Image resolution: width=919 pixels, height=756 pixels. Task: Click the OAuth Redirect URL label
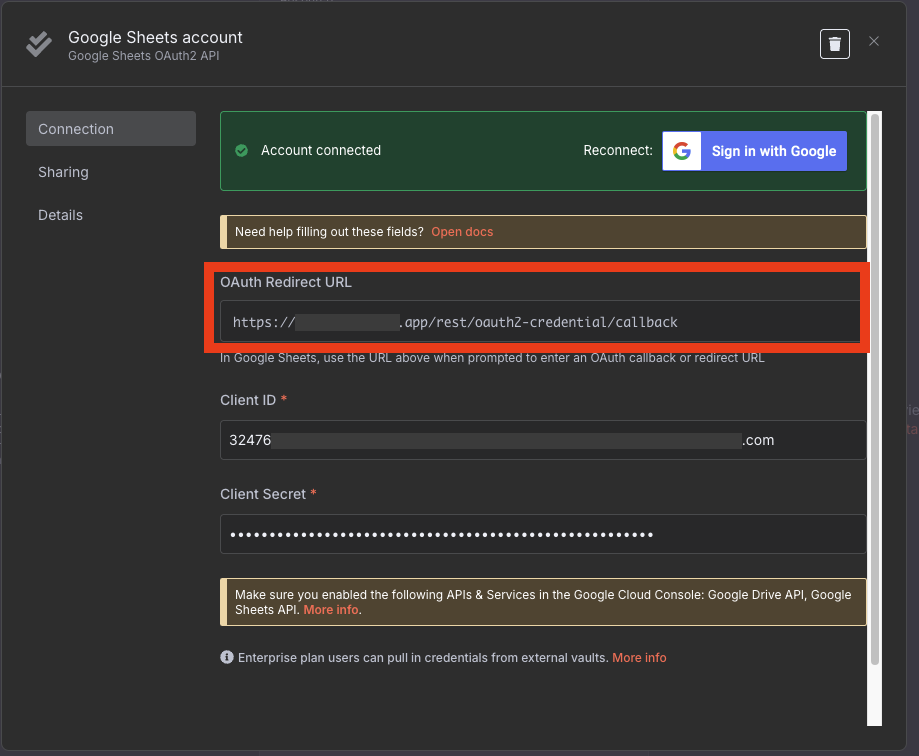(286, 282)
